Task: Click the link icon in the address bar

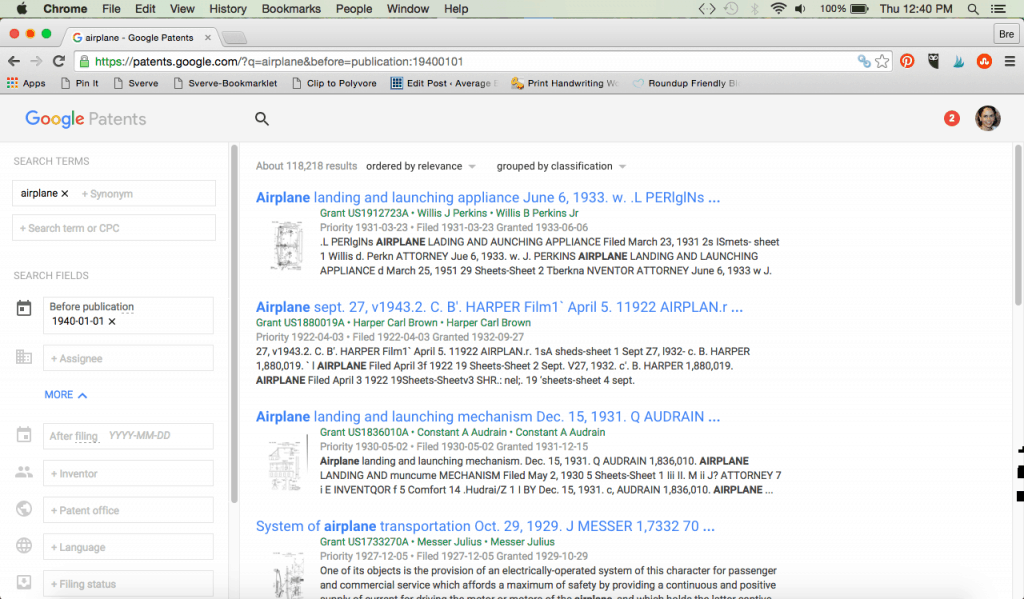Action: pyautogui.click(x=864, y=61)
